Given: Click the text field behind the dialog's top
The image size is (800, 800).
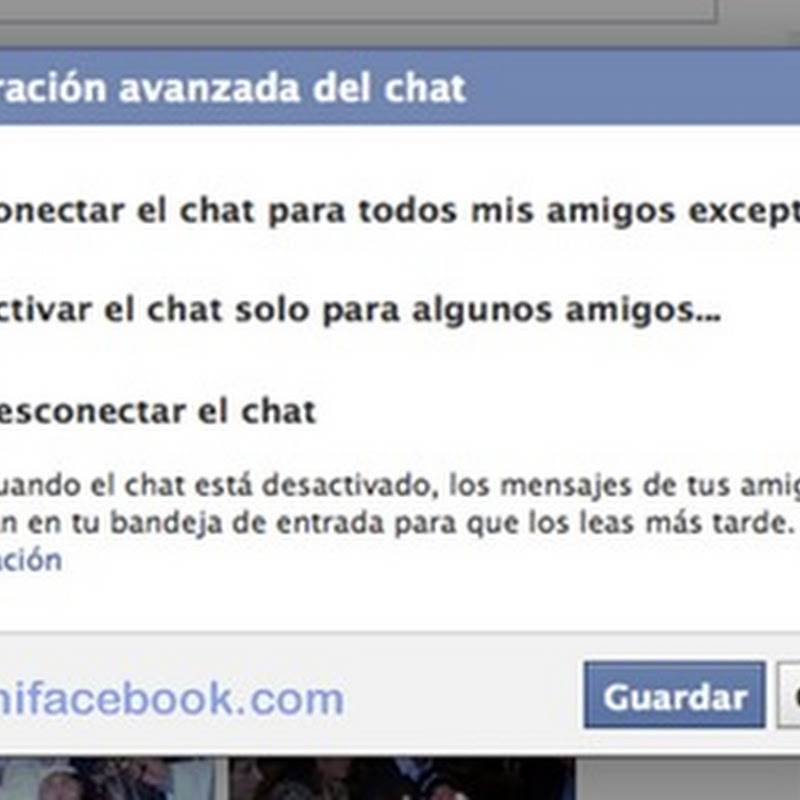Looking at the screenshot, I should (x=357, y=10).
